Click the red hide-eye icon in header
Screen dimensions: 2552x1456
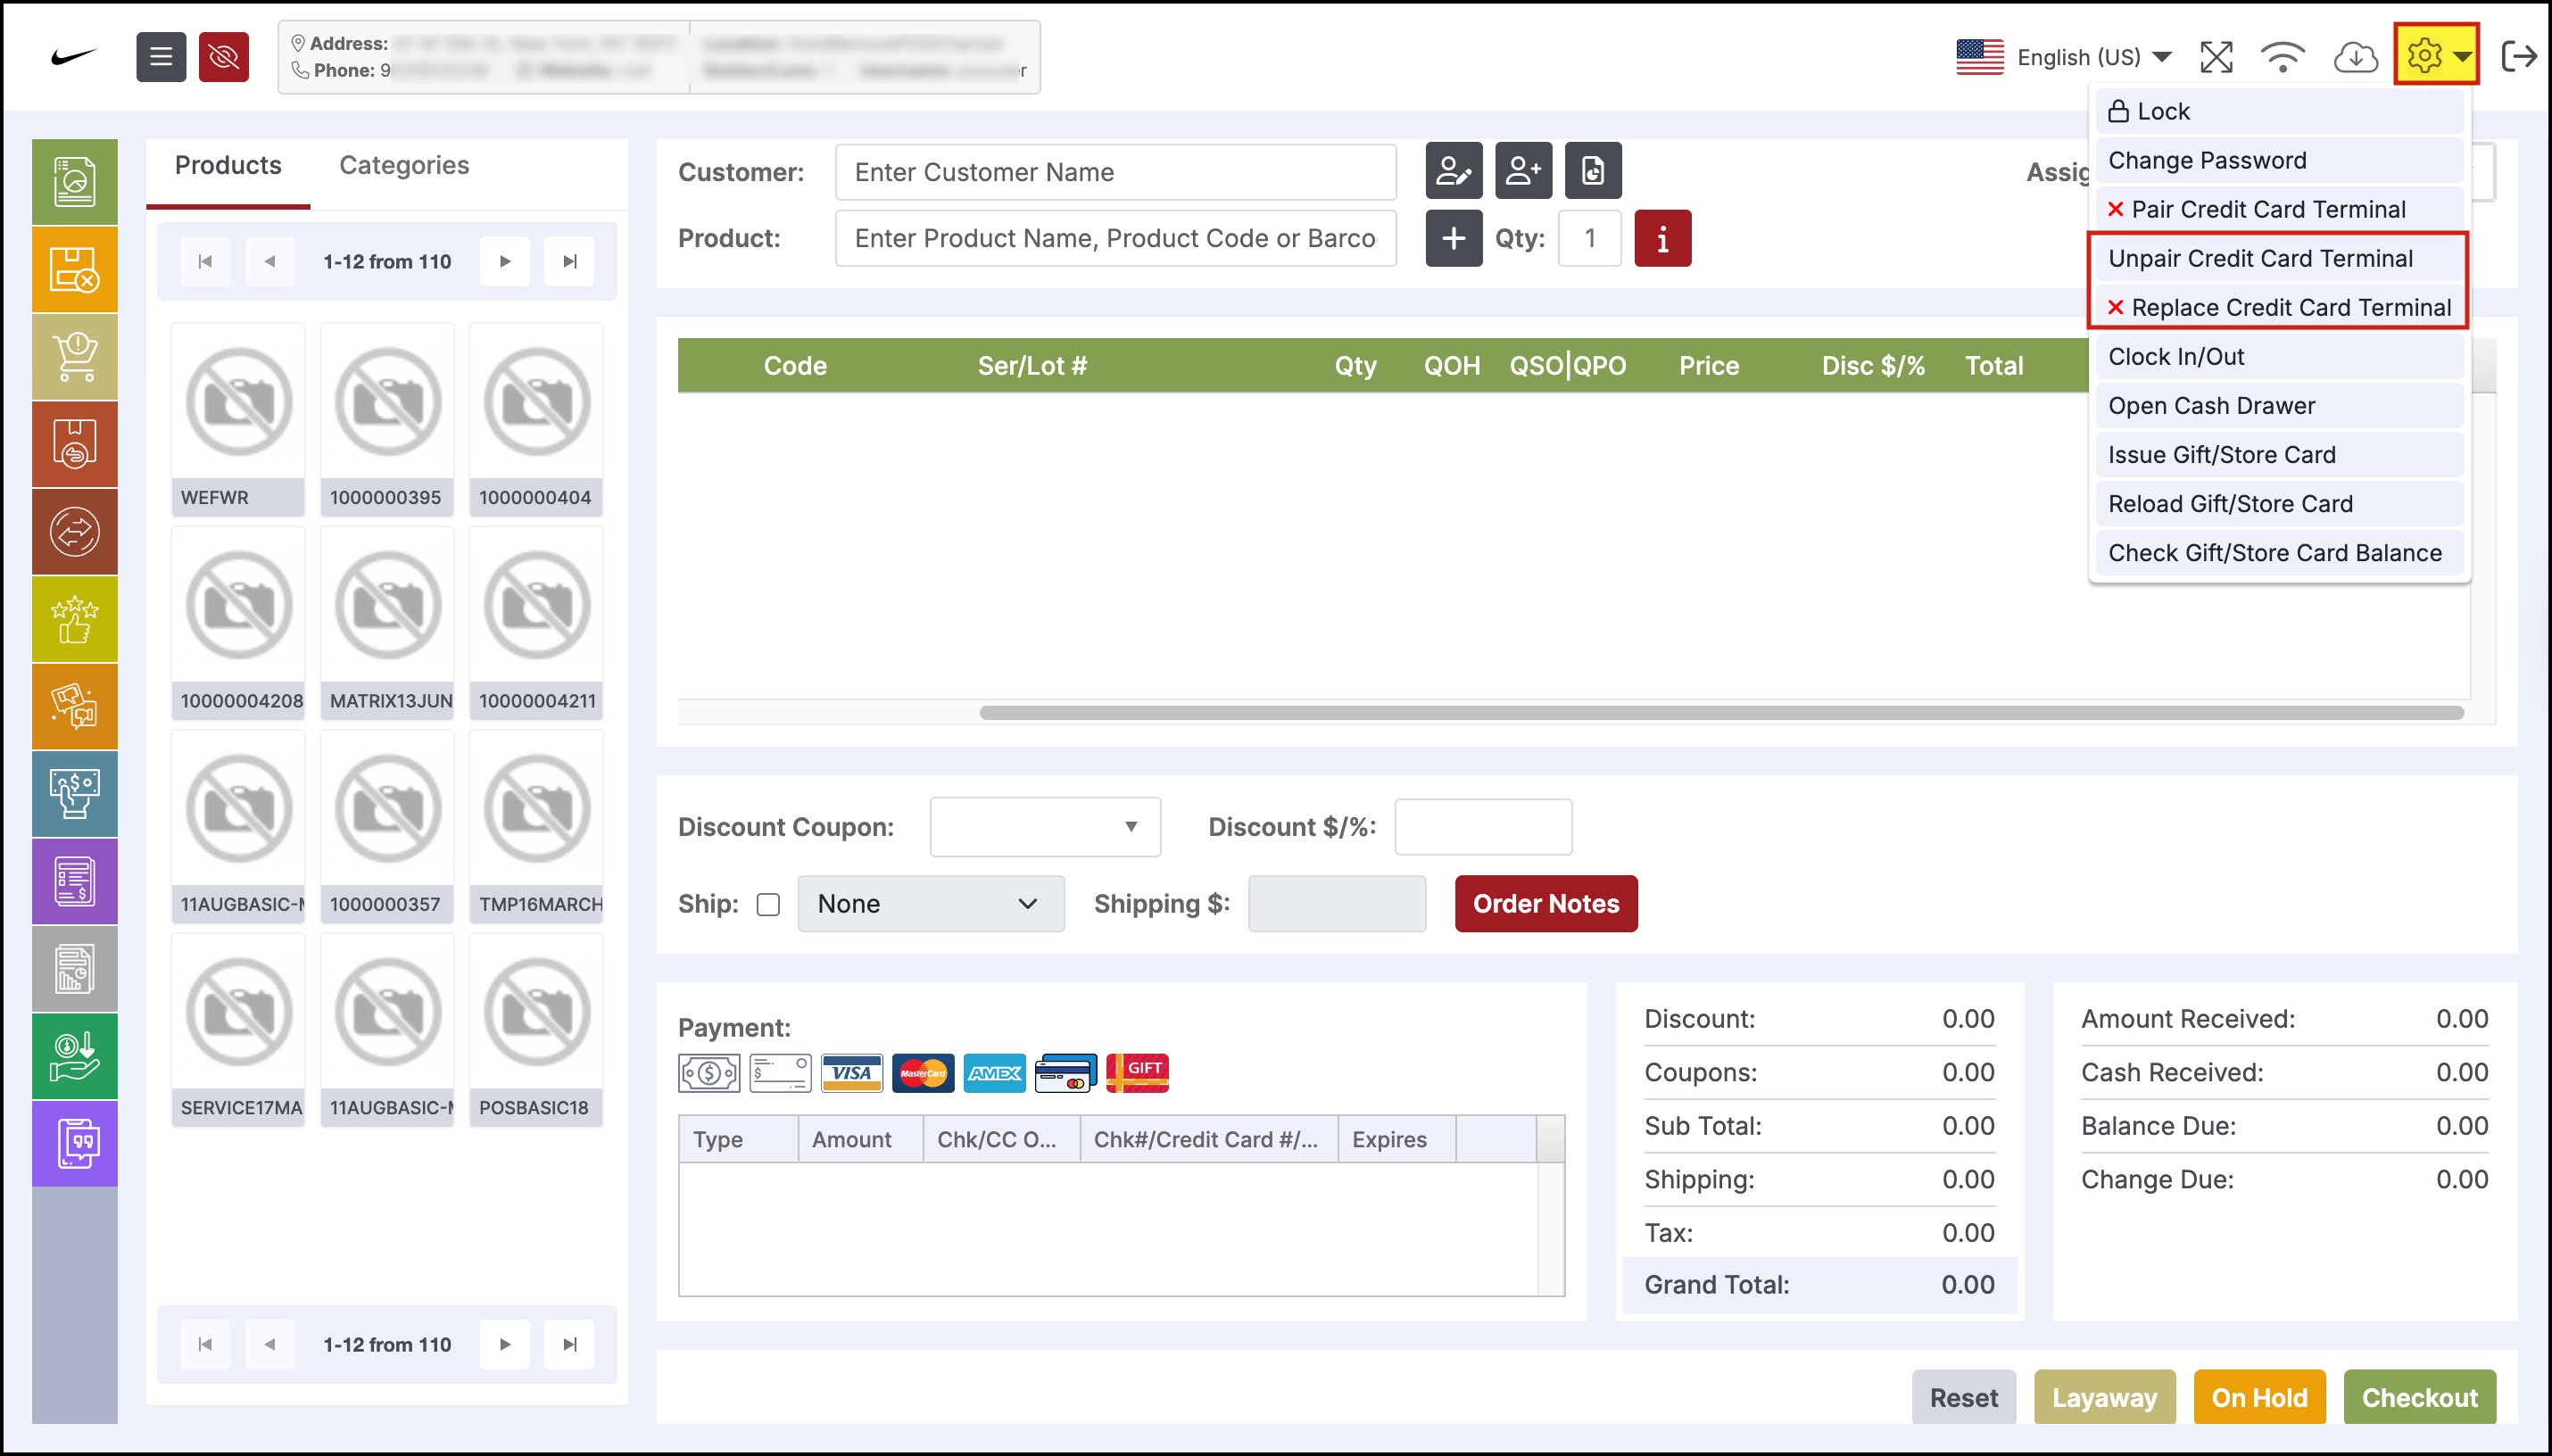pyautogui.click(x=223, y=57)
